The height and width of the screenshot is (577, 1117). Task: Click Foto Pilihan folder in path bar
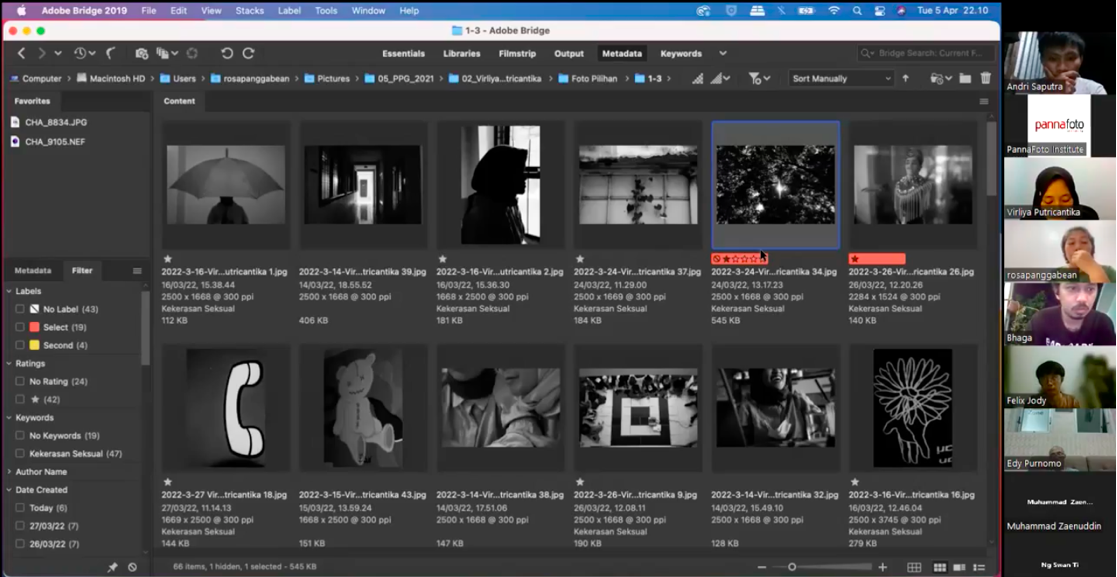[x=588, y=78]
